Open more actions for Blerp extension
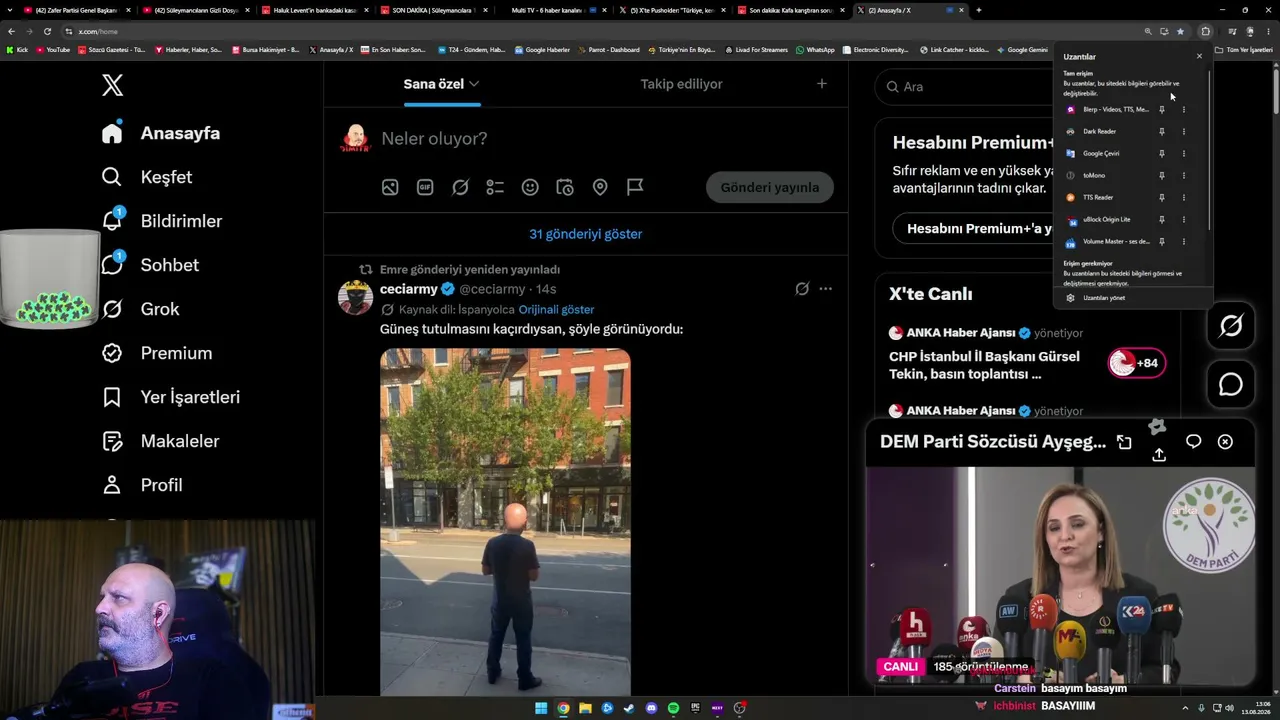1280x720 pixels. point(1184,109)
